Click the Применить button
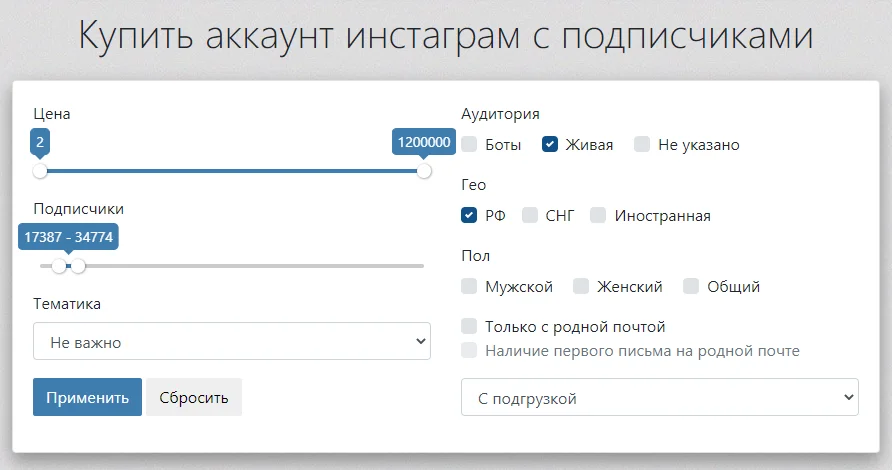892x470 pixels. coord(87,397)
